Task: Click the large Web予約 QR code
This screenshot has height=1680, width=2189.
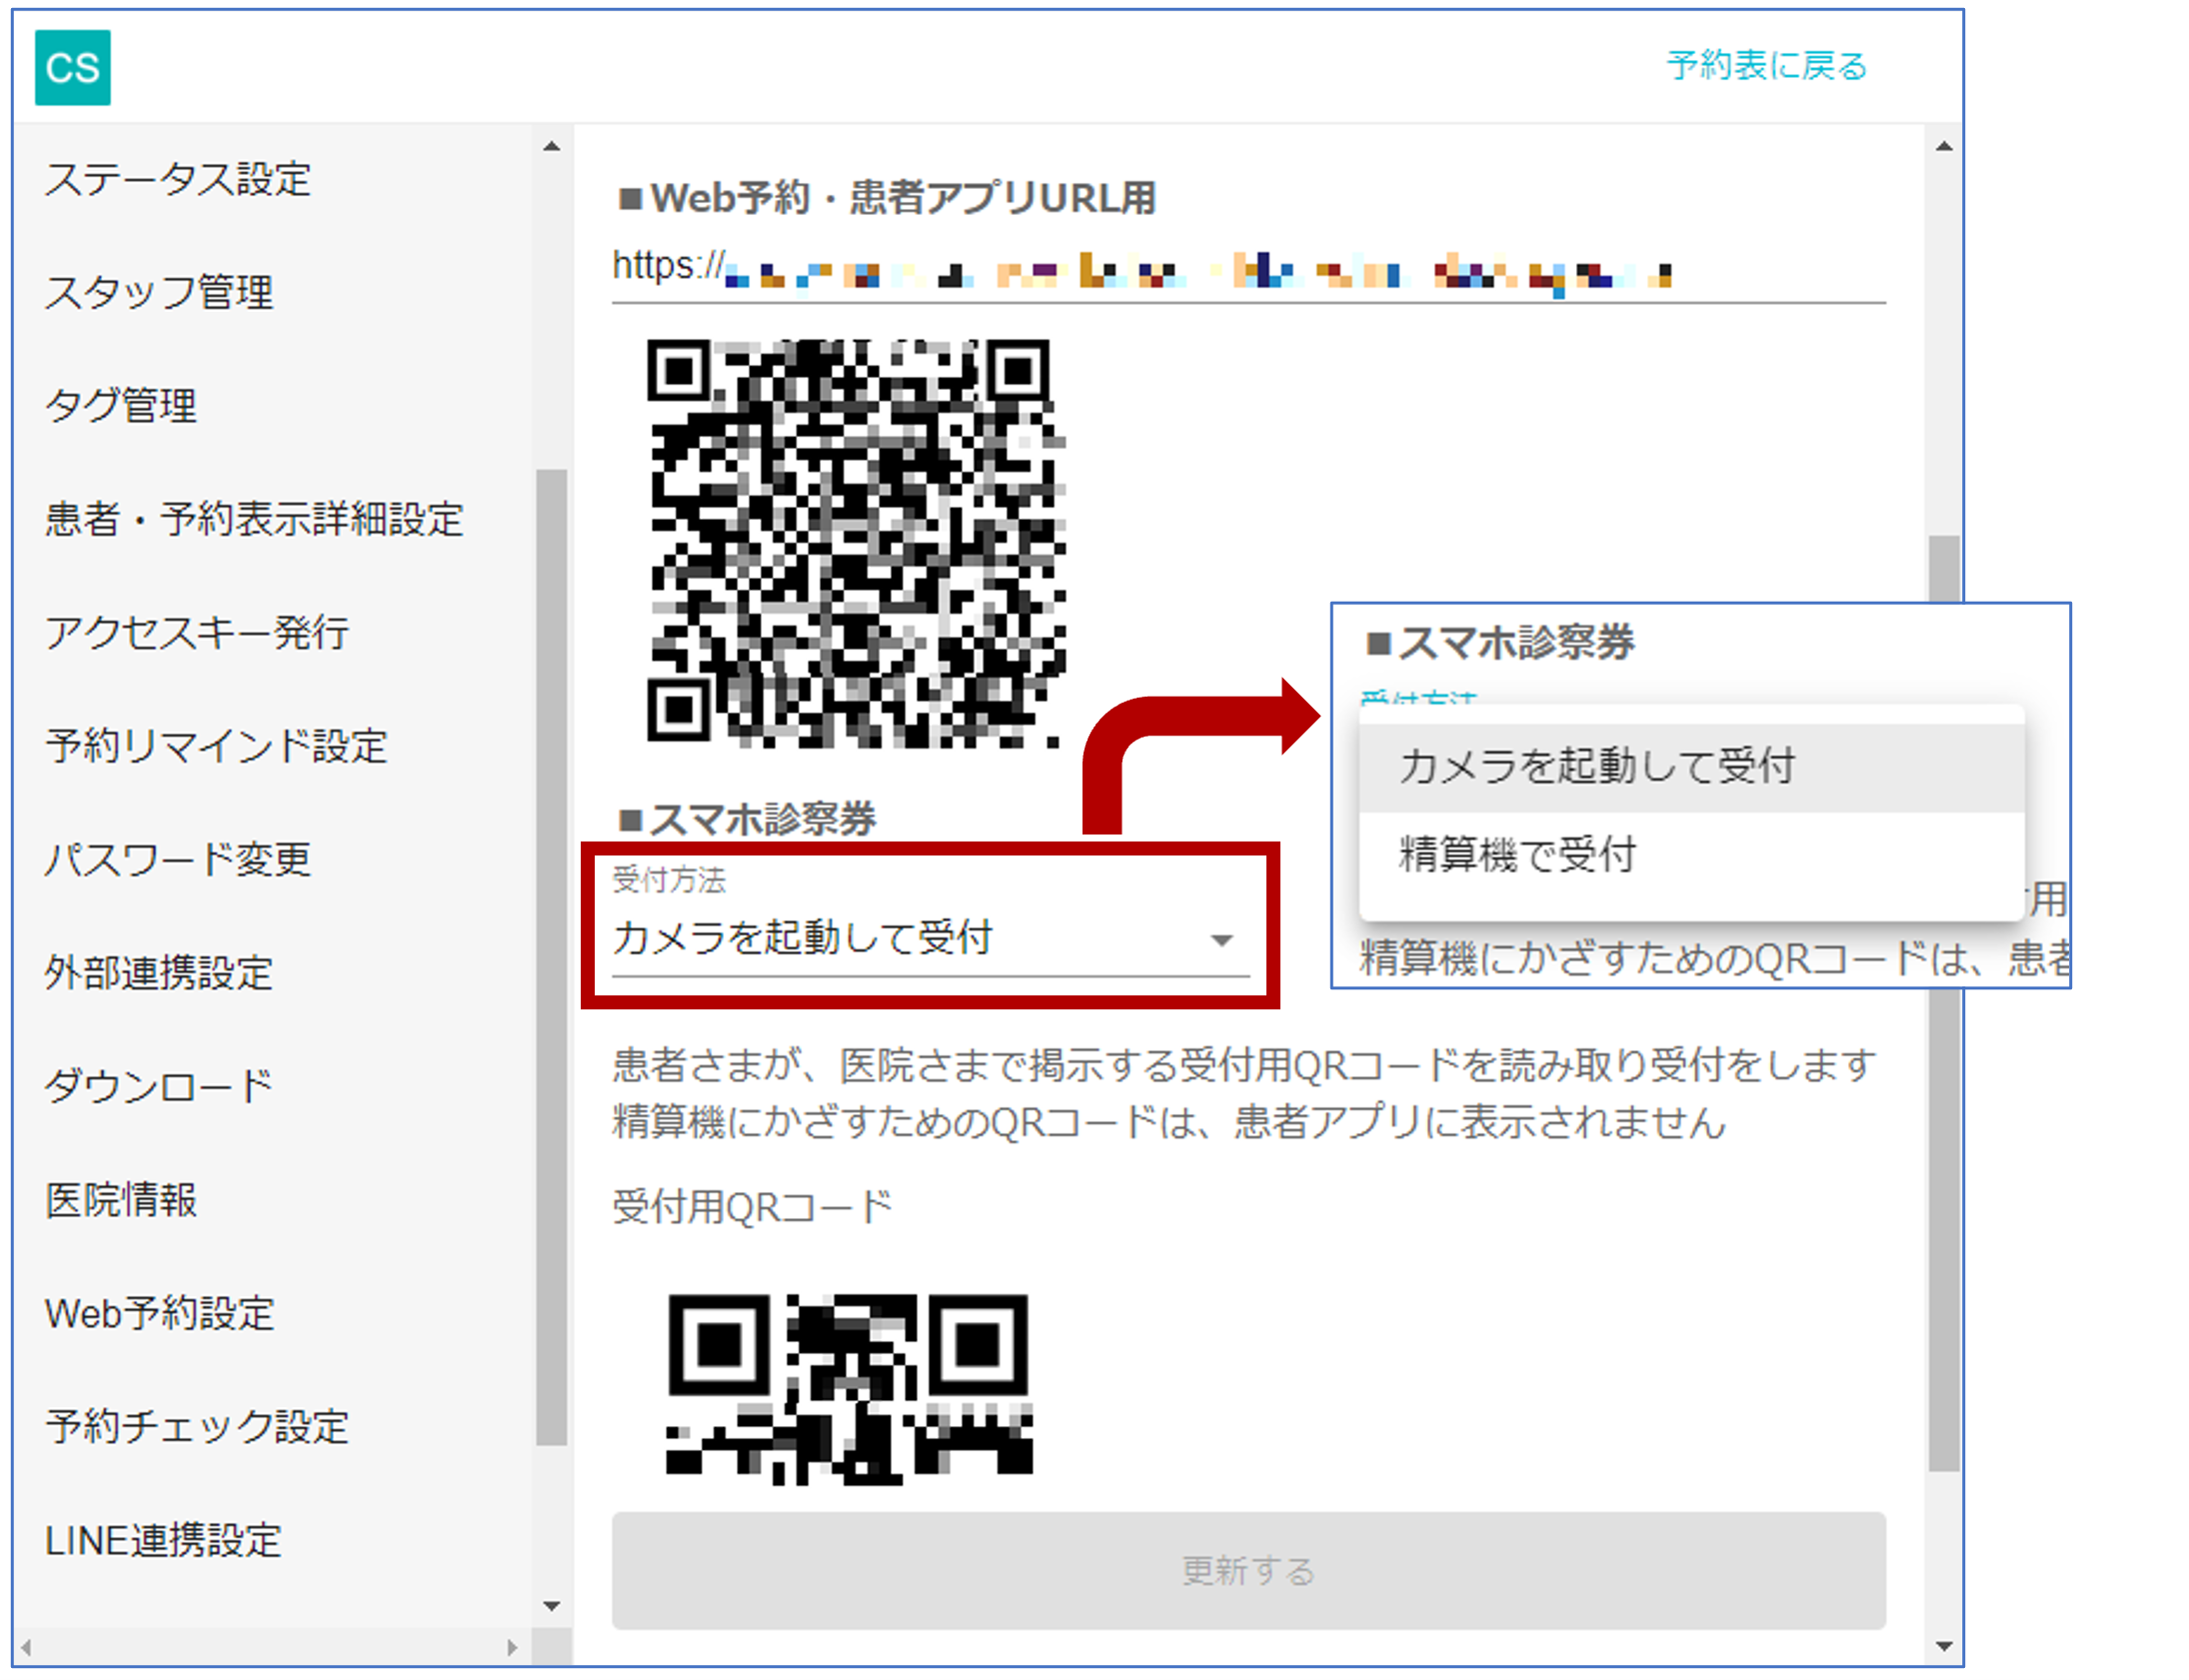Action: point(855,543)
